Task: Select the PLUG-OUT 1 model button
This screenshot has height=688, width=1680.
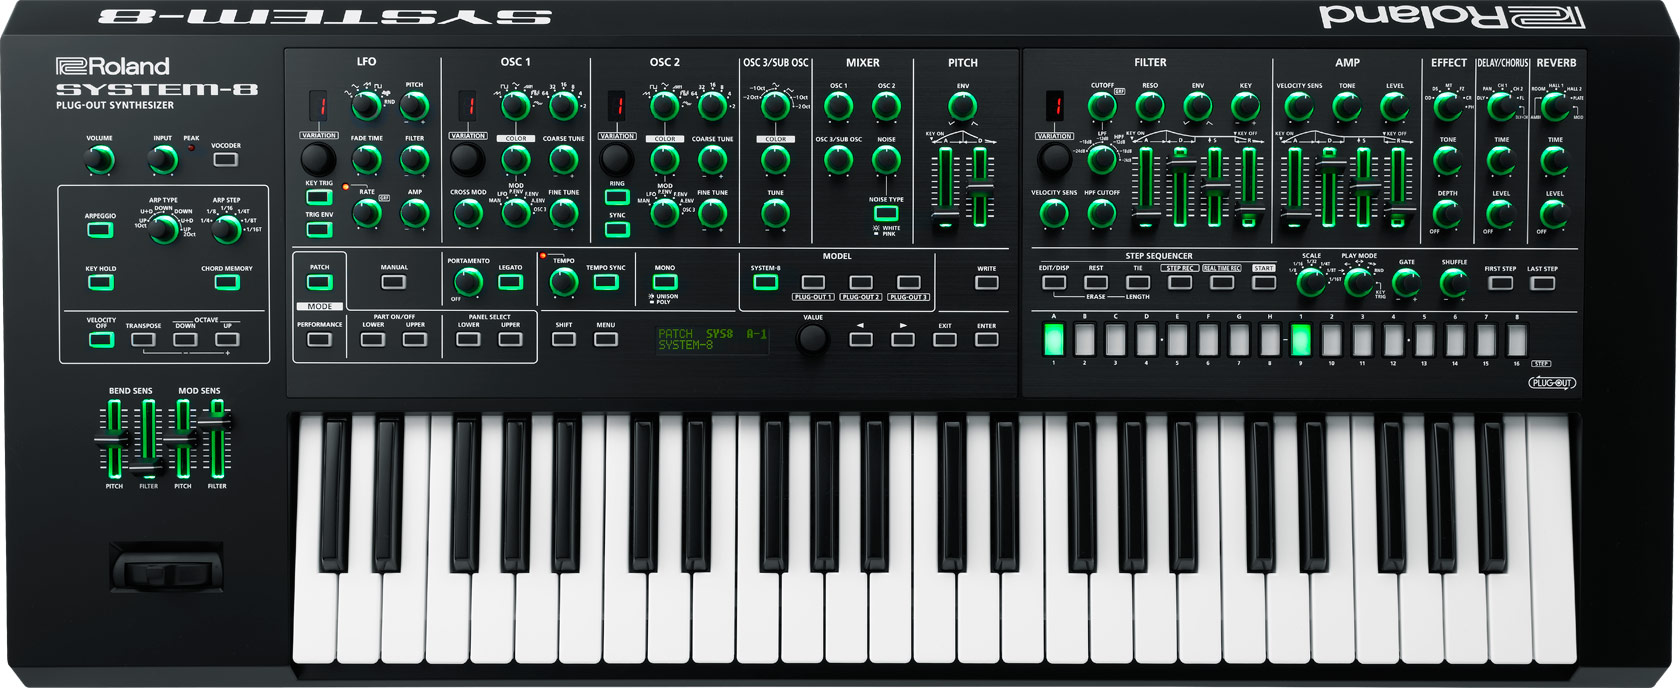Action: 813,283
